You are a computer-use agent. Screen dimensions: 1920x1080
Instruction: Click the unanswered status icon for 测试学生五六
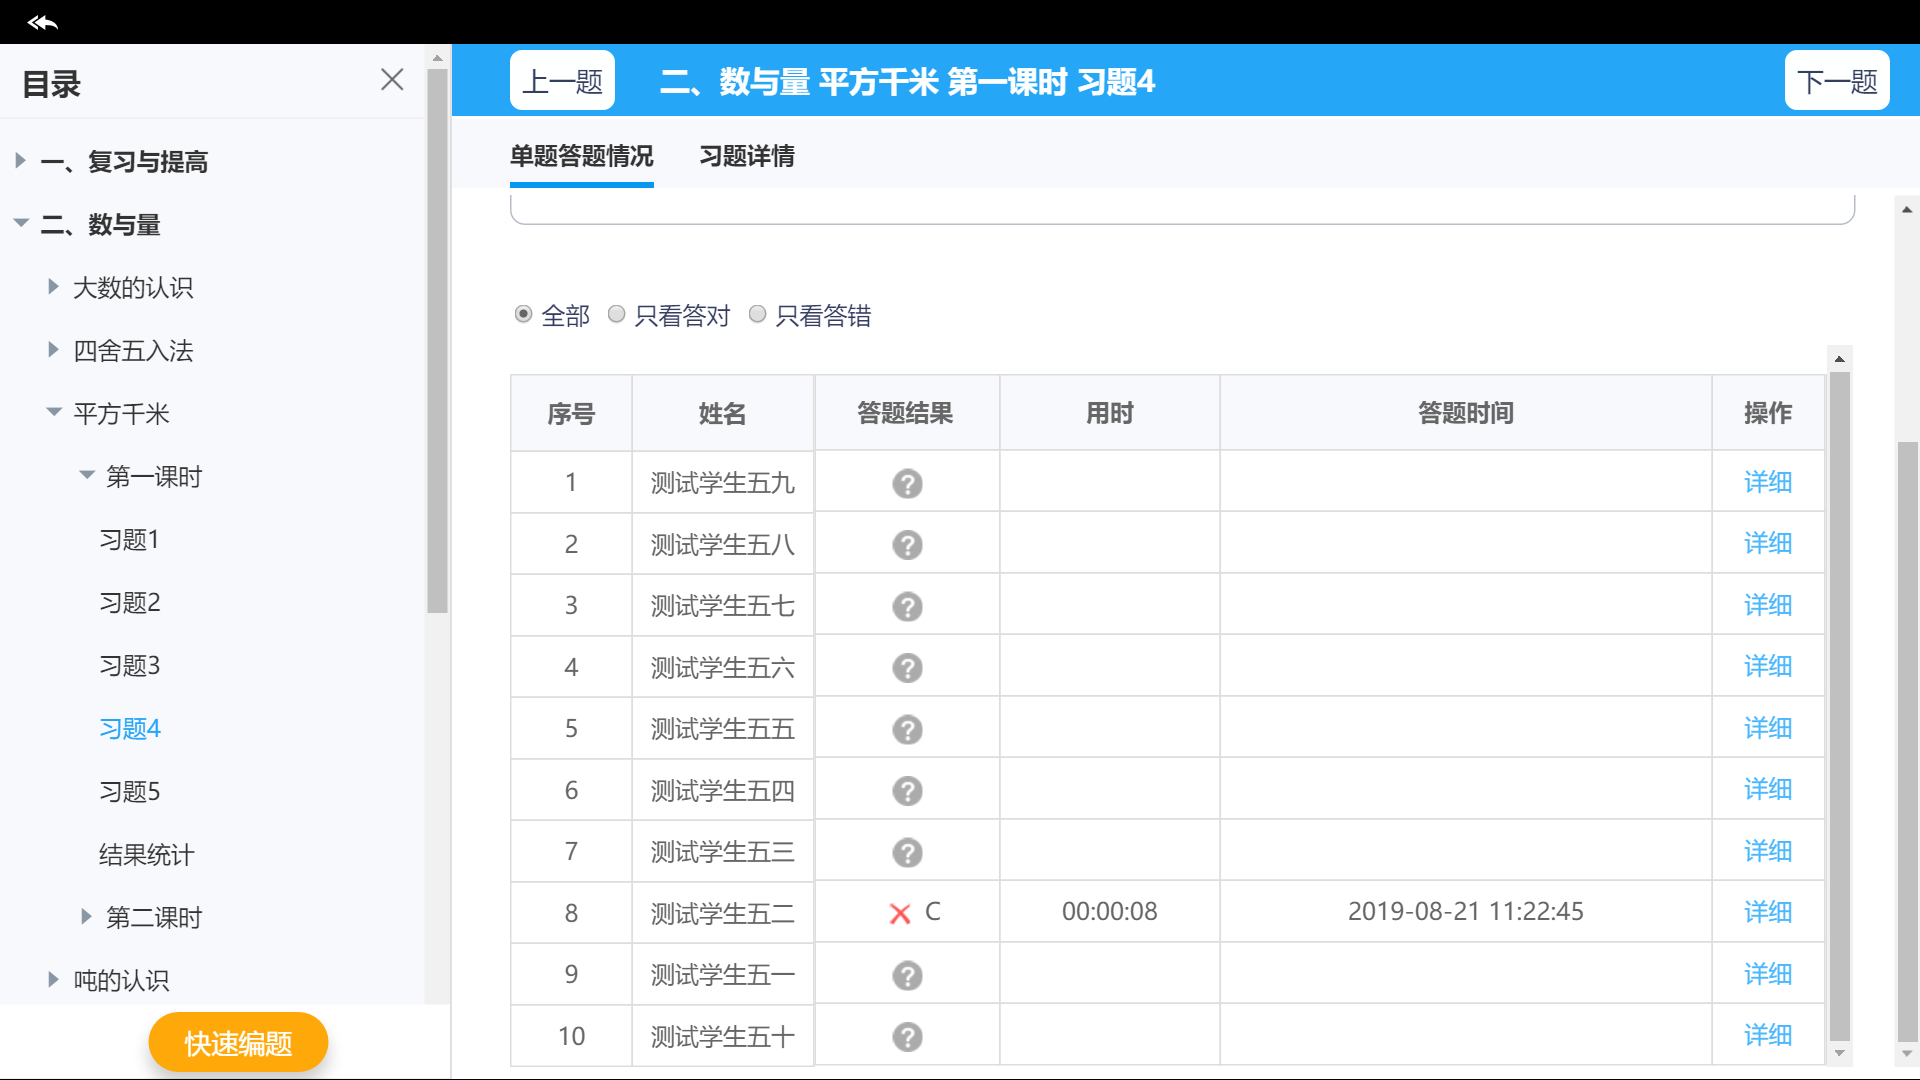(907, 668)
